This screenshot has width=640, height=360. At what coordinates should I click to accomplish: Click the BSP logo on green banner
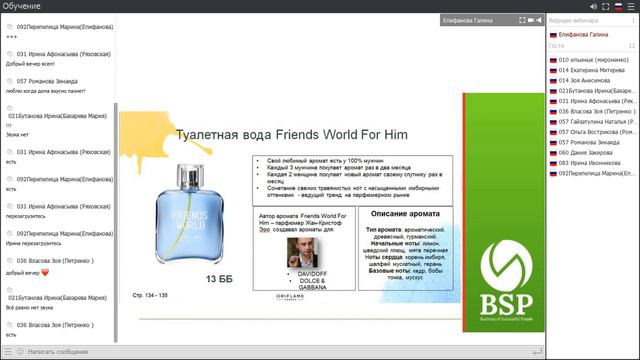pos(507,281)
